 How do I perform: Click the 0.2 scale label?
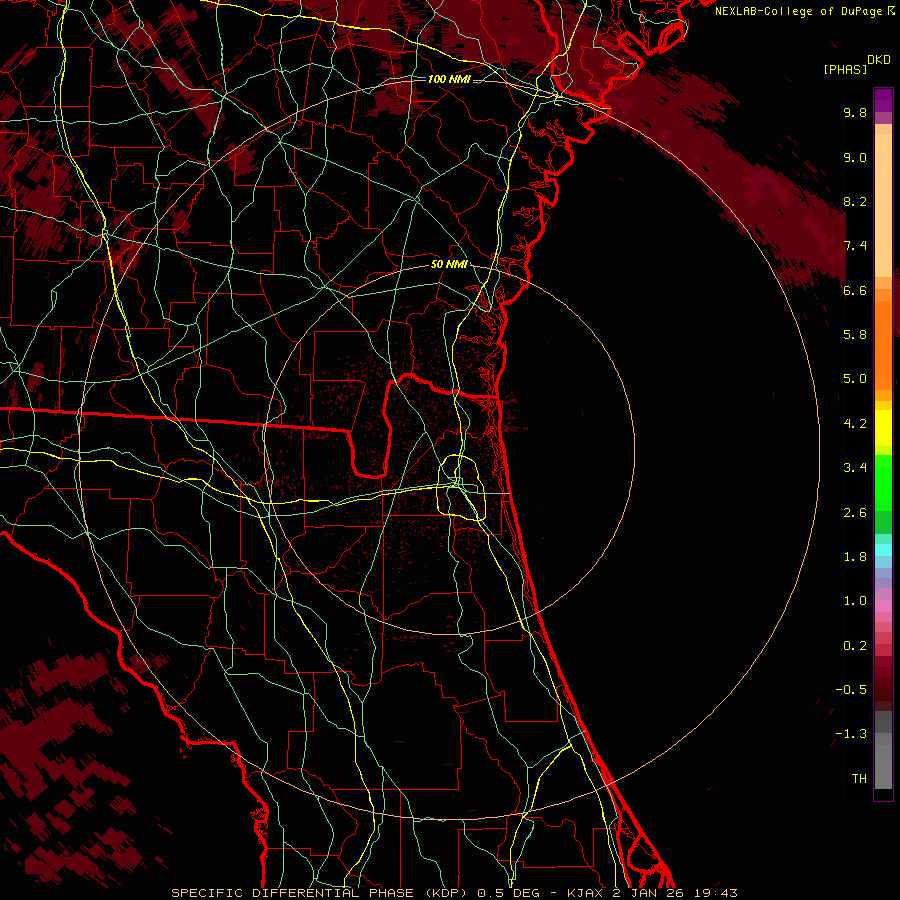[x=855, y=646]
